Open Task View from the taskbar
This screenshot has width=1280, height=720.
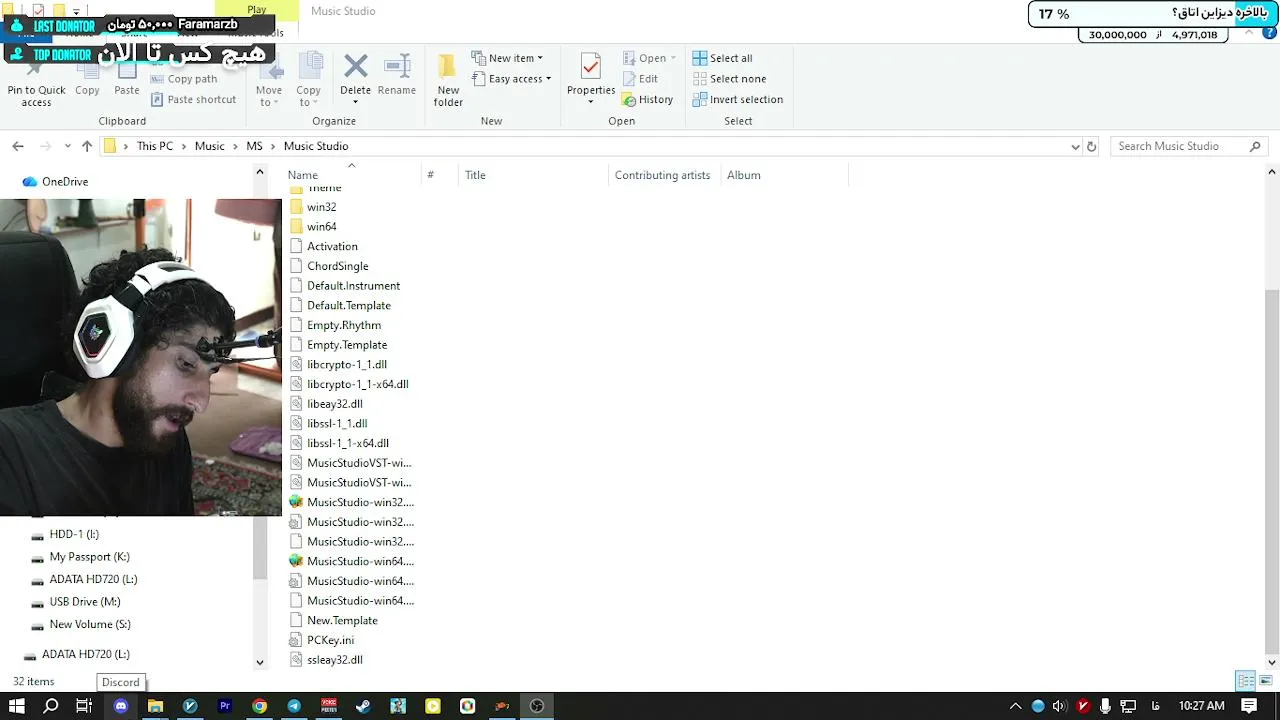[x=84, y=706]
